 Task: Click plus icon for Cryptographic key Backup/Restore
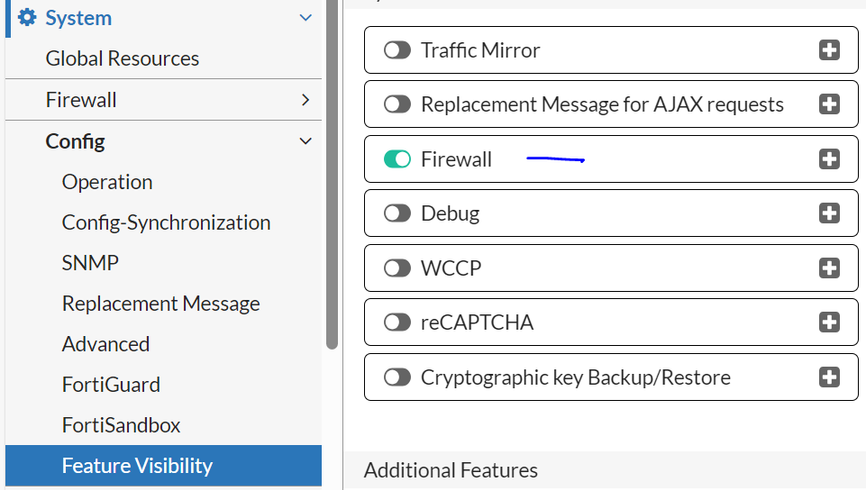pyautogui.click(x=829, y=377)
